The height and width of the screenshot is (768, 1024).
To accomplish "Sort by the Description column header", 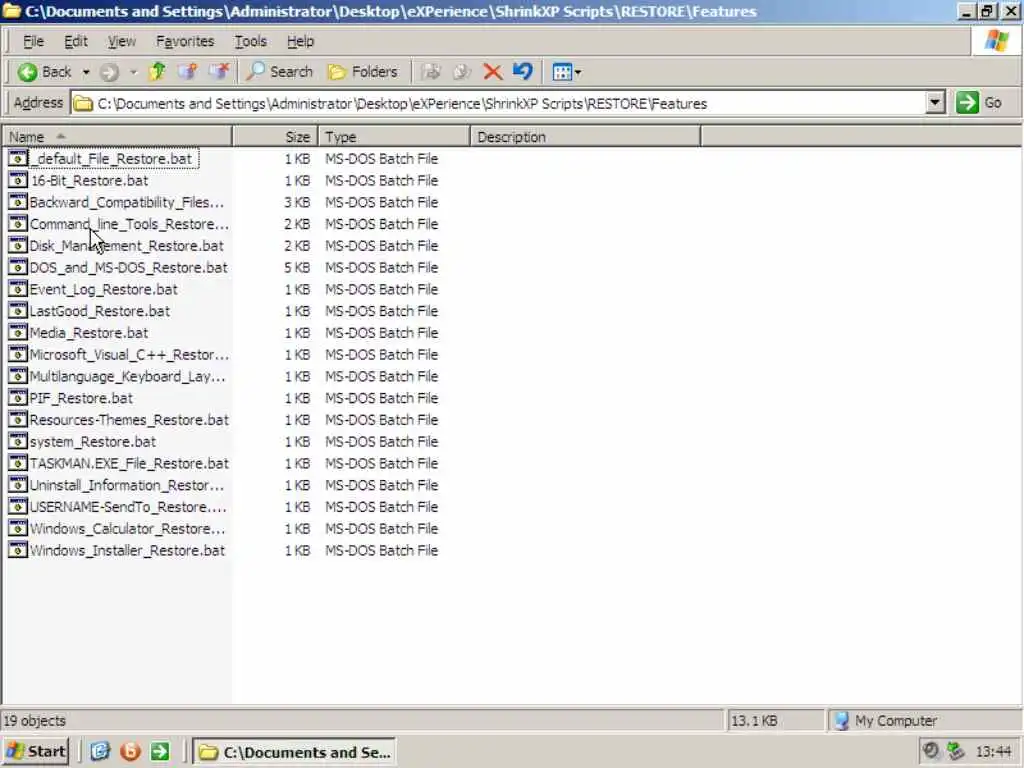I will (585, 136).
